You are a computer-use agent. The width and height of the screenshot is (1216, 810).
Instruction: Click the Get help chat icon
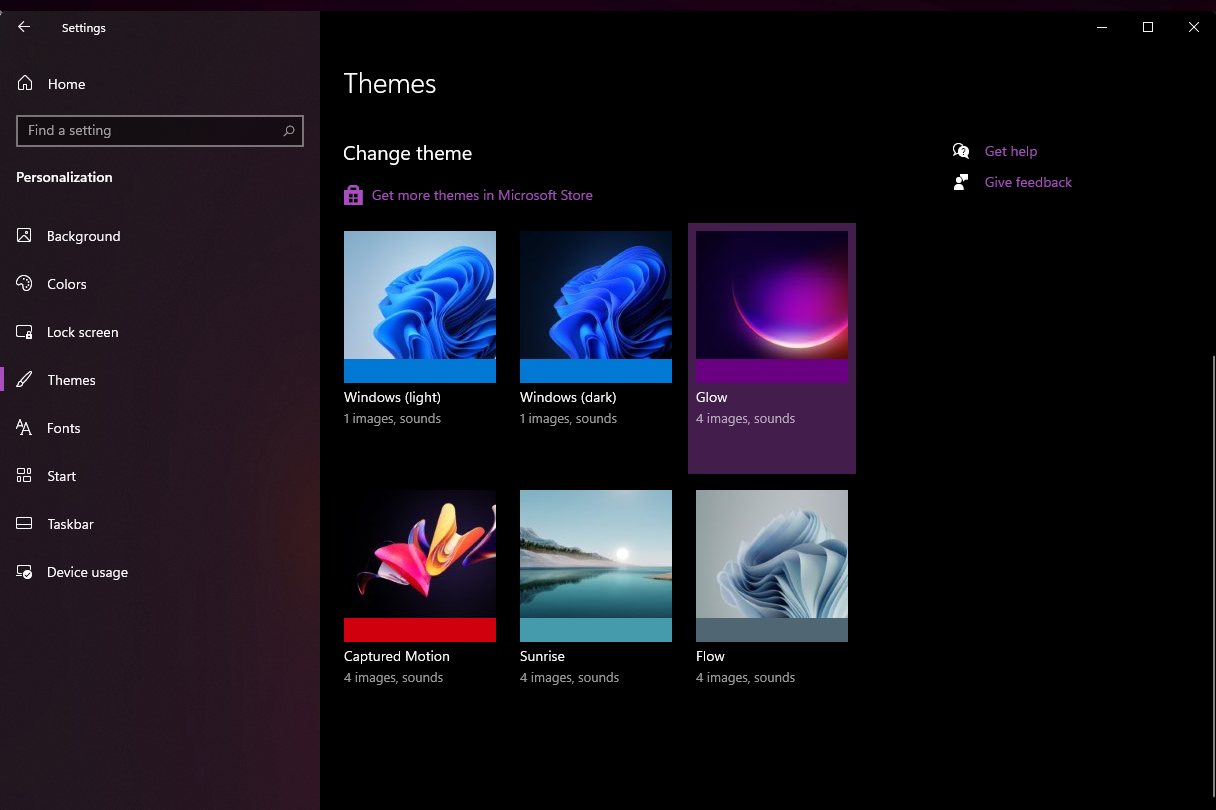[x=961, y=151]
